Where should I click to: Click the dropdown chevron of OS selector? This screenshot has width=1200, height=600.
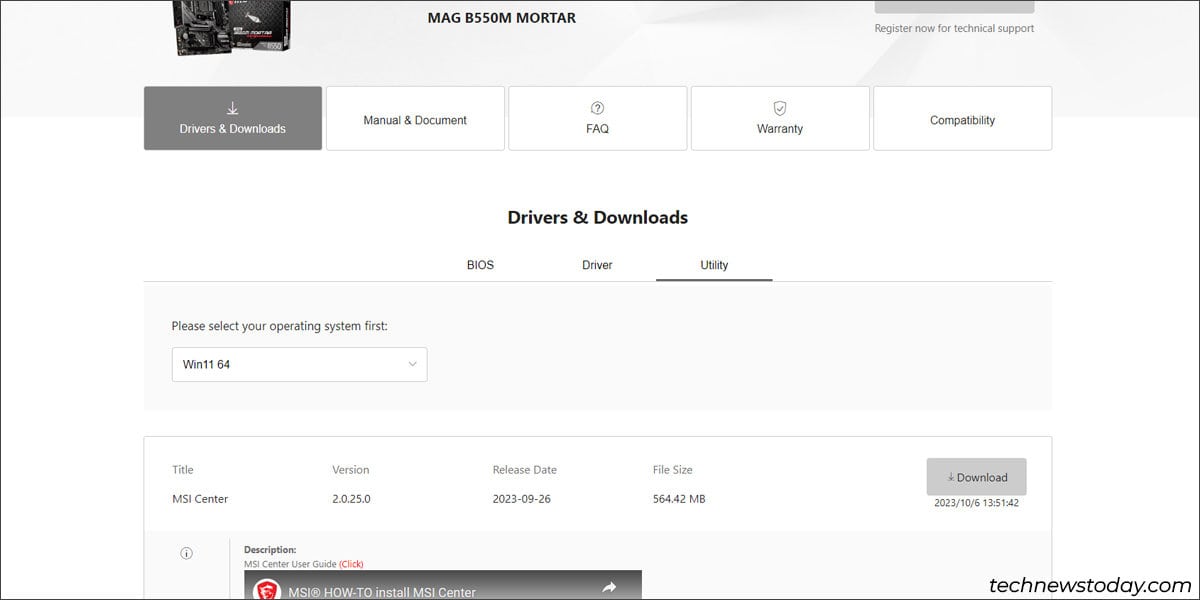pyautogui.click(x=412, y=364)
